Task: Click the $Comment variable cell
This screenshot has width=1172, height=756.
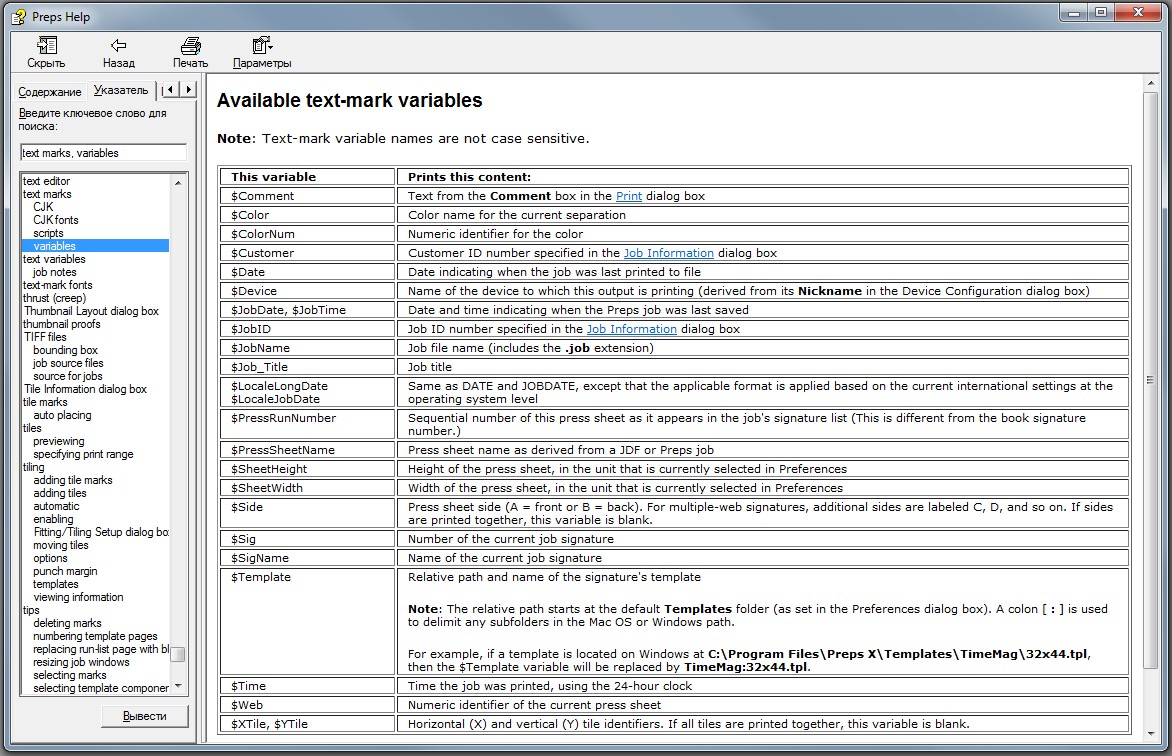Action: click(307, 196)
